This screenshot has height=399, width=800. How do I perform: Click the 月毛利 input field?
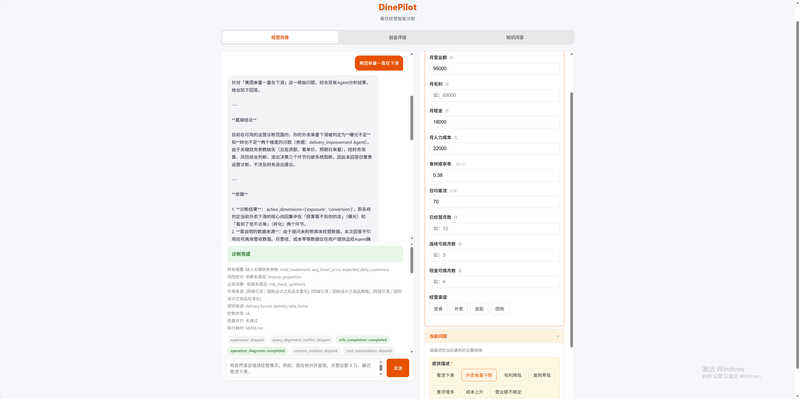[x=494, y=95]
